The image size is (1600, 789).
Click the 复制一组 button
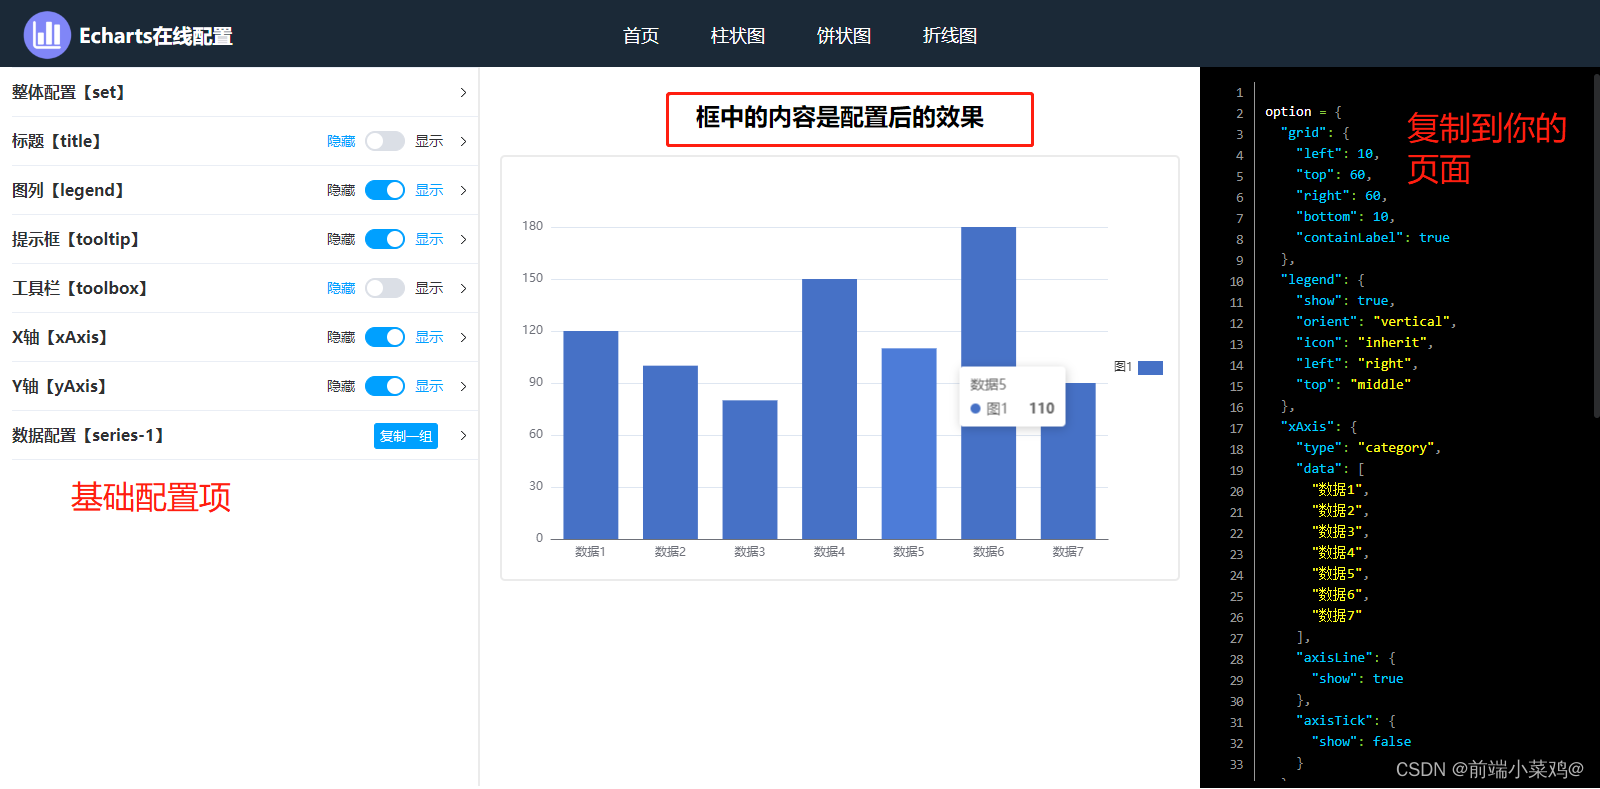pos(406,436)
